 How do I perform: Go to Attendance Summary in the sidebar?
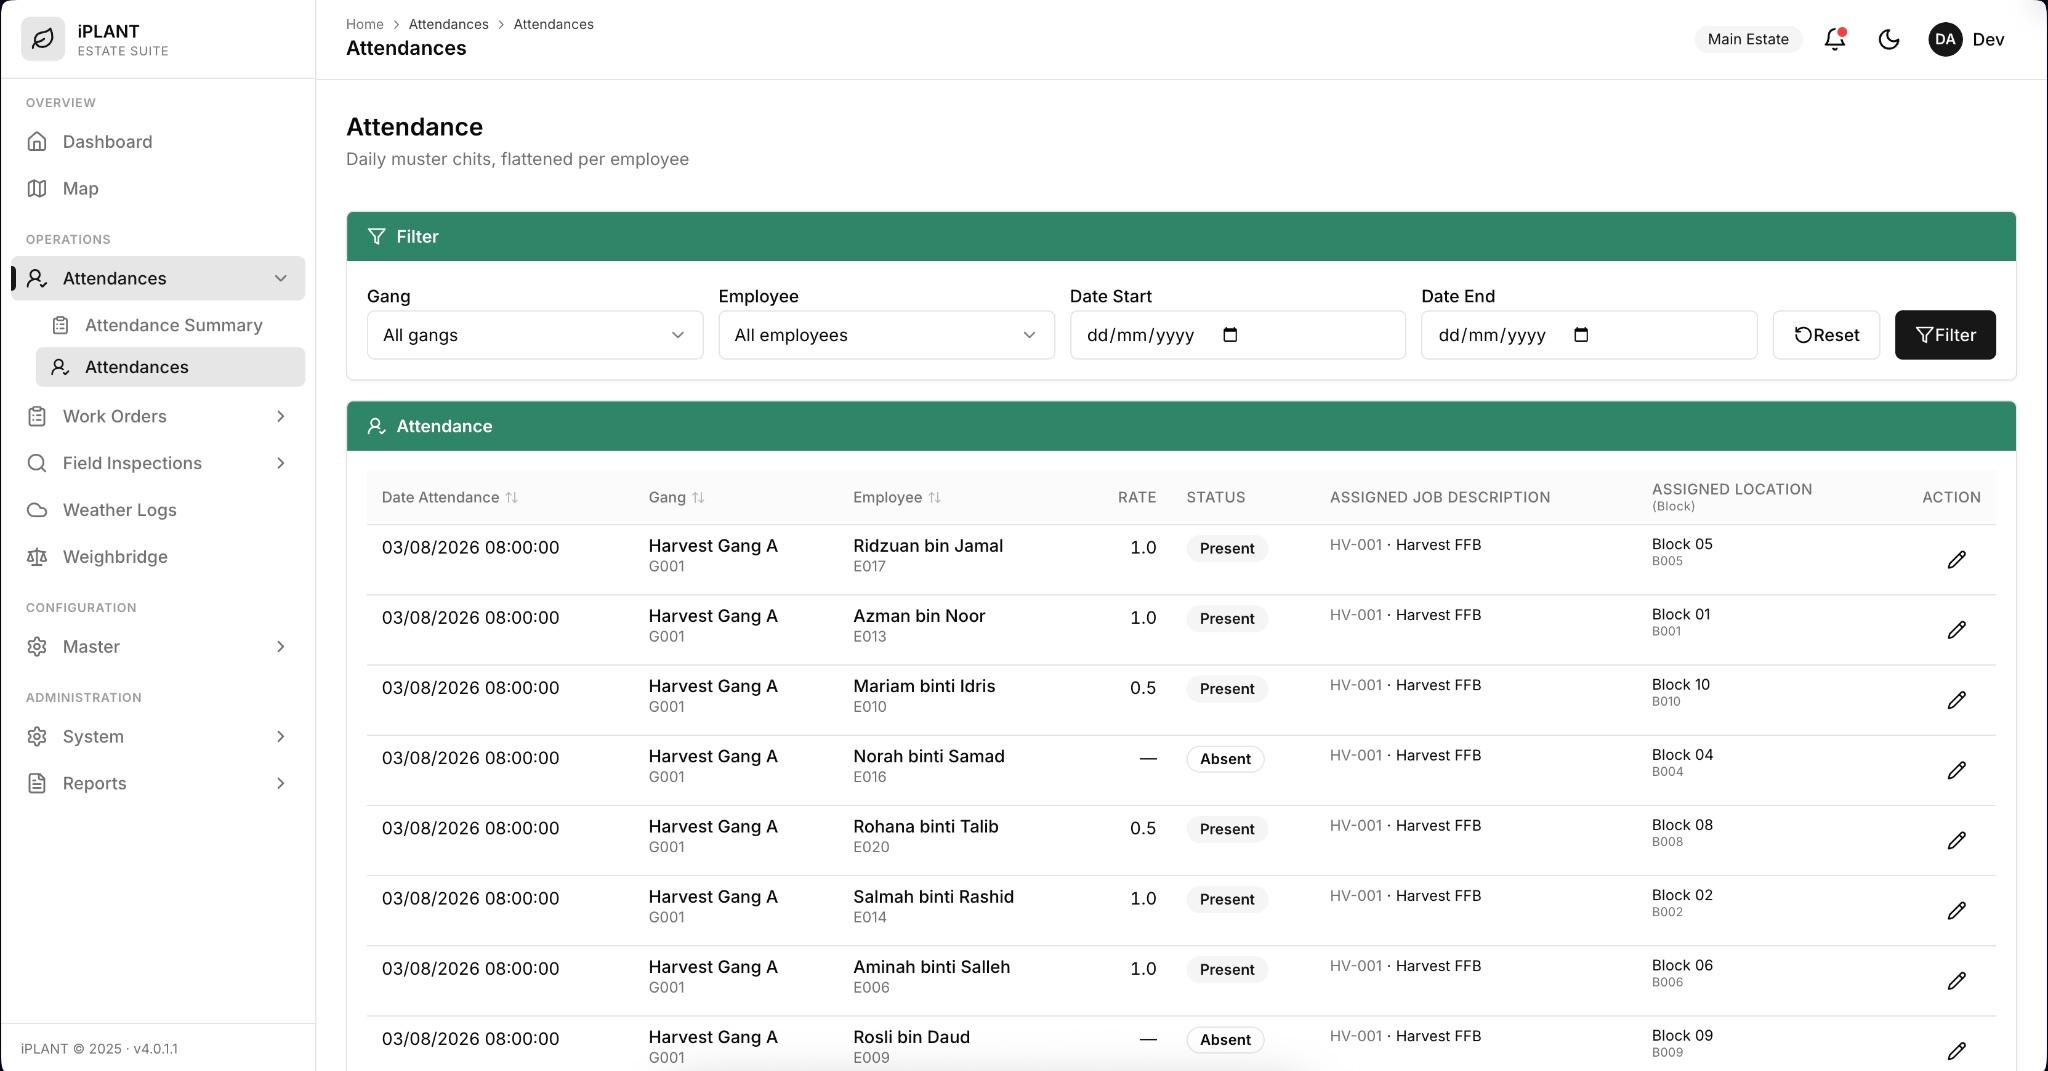coord(171,325)
